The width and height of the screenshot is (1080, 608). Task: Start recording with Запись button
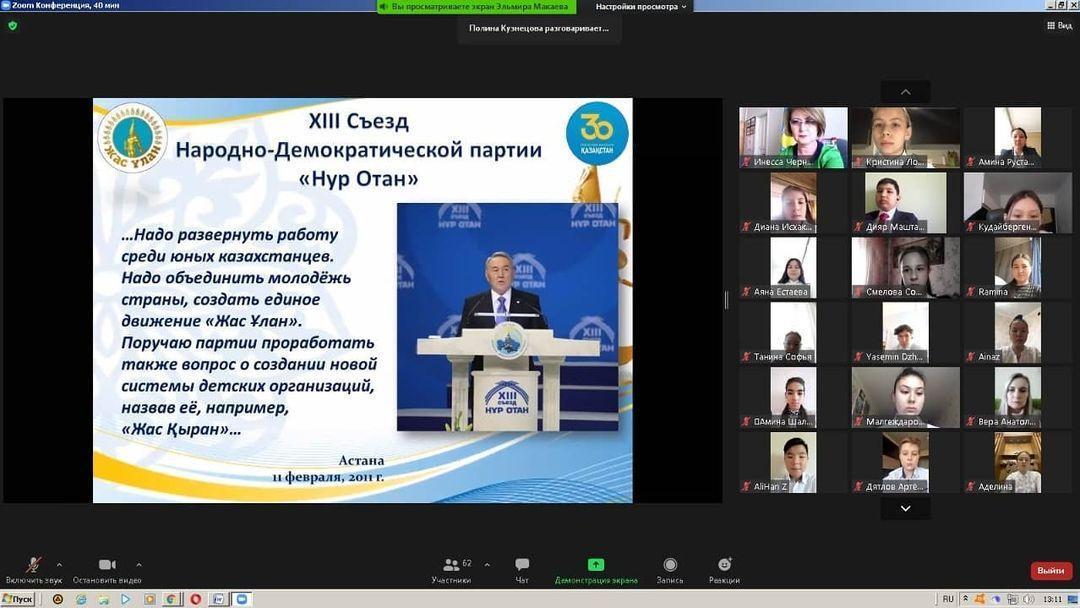point(669,569)
